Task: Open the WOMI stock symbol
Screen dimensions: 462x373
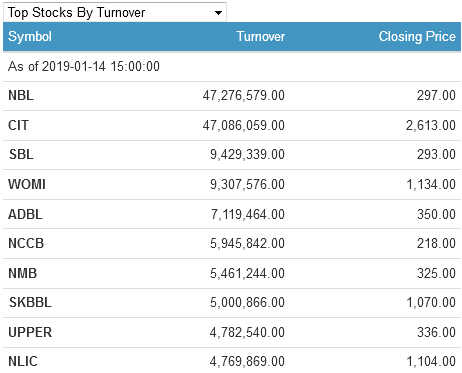Action: click(x=27, y=184)
